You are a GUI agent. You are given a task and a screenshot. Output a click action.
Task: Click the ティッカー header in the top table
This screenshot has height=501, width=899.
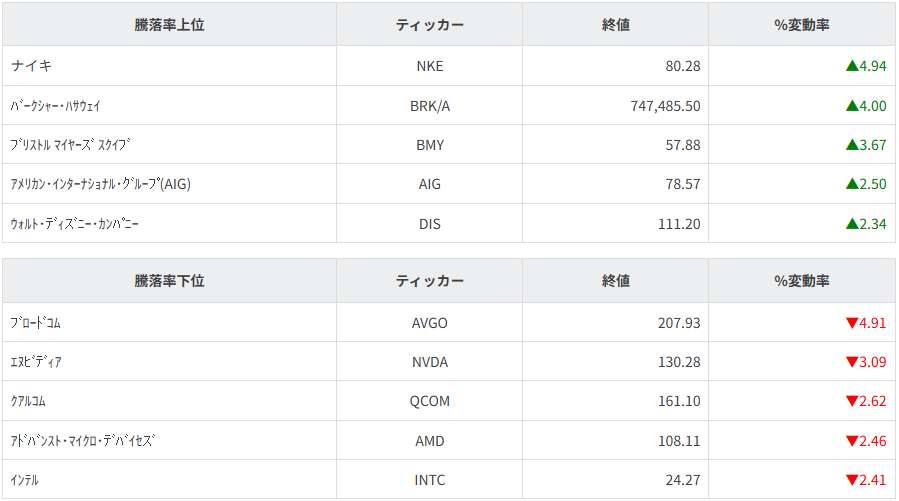(429, 25)
